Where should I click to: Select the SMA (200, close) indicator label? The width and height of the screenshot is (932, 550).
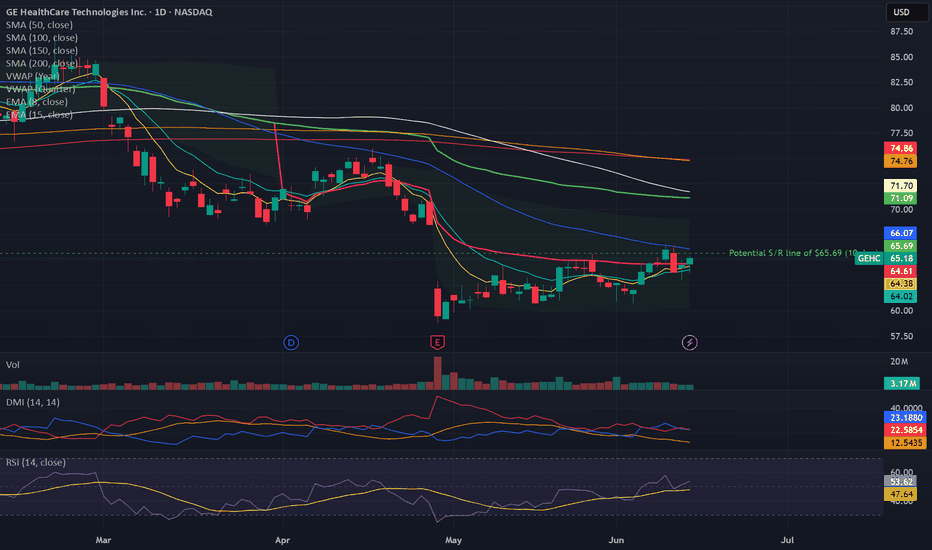click(42, 63)
